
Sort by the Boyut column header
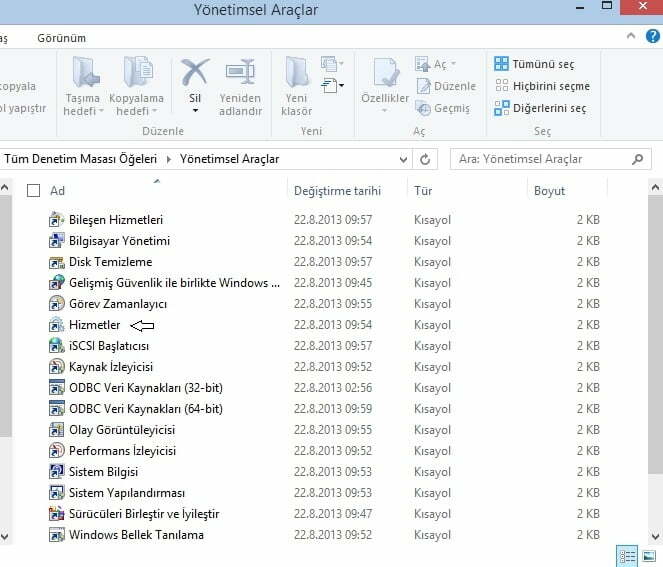coord(567,191)
